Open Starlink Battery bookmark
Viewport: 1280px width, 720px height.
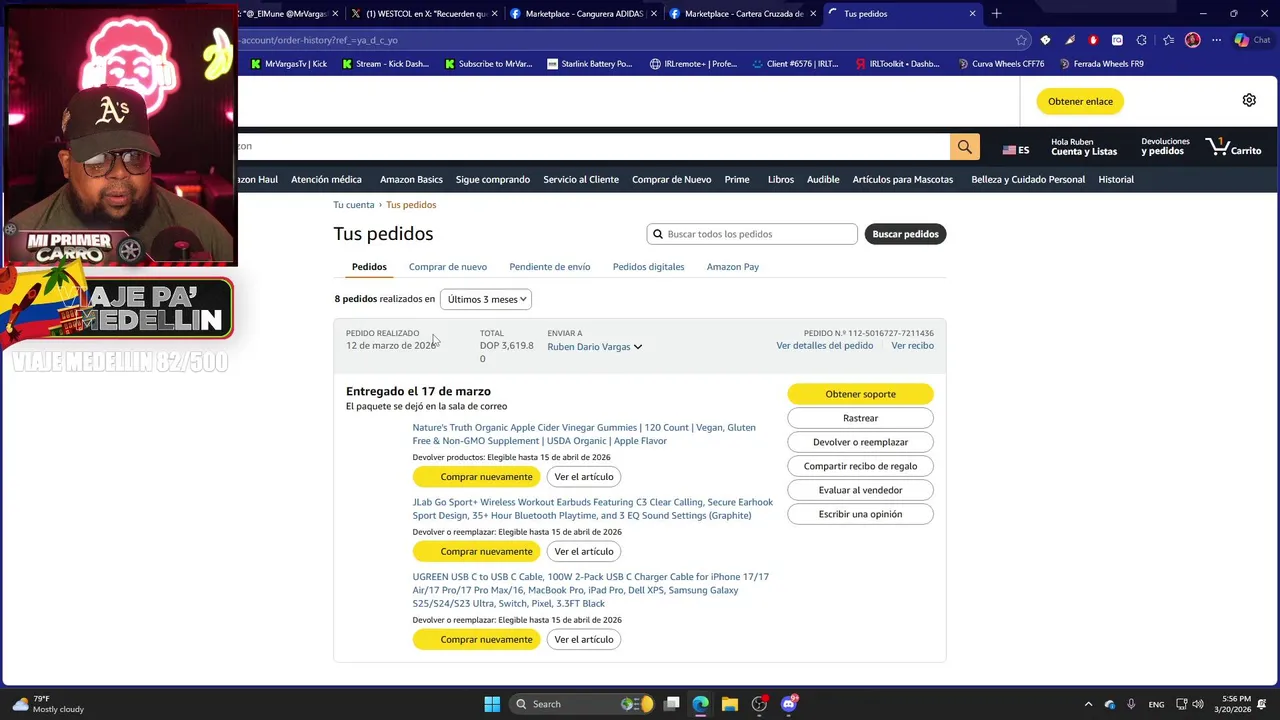point(590,64)
